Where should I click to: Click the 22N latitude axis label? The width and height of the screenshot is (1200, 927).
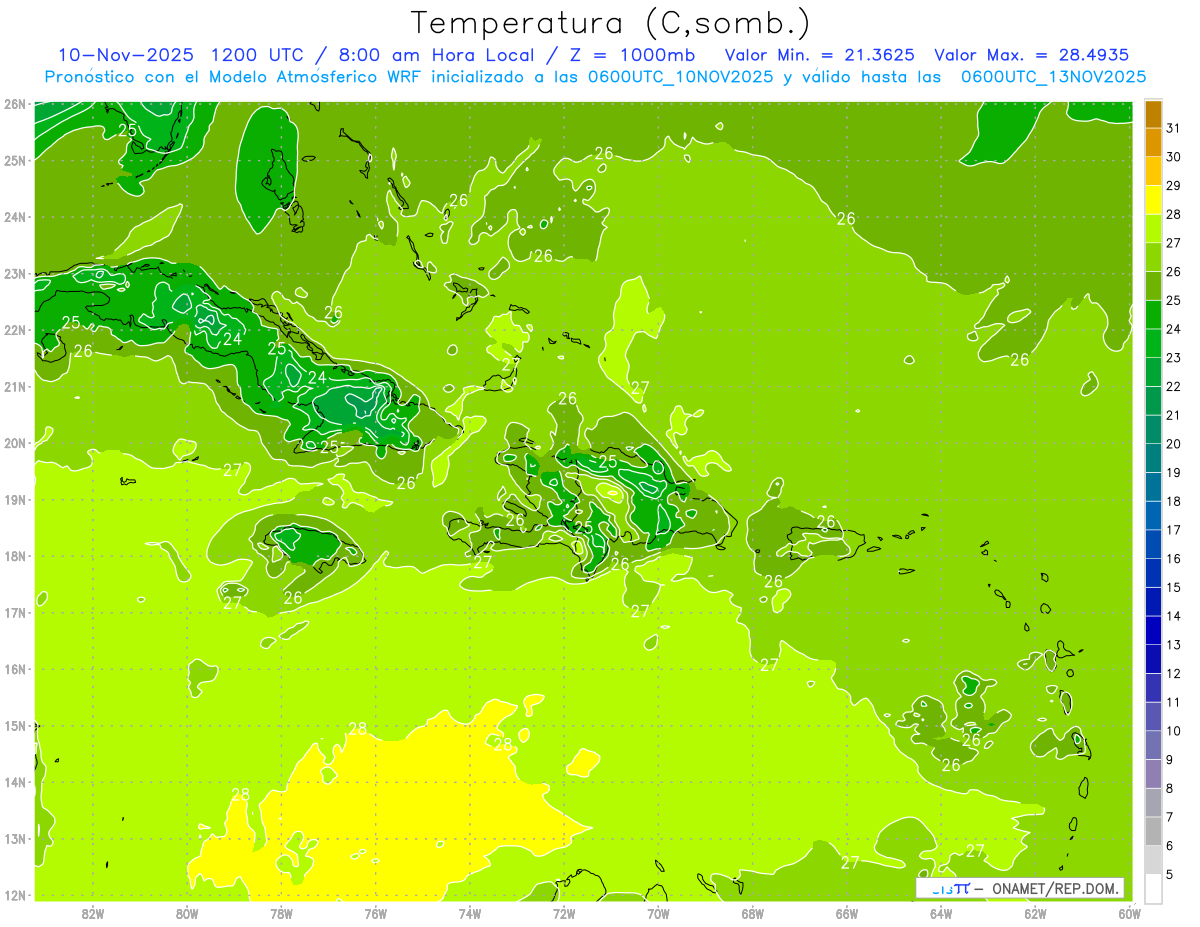[14, 330]
